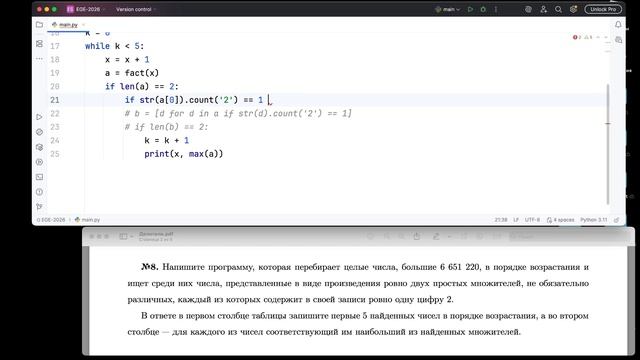Click the 'x = x + 1' code line
Image resolution: width=640 pixels, height=360 pixels.
click(127, 60)
